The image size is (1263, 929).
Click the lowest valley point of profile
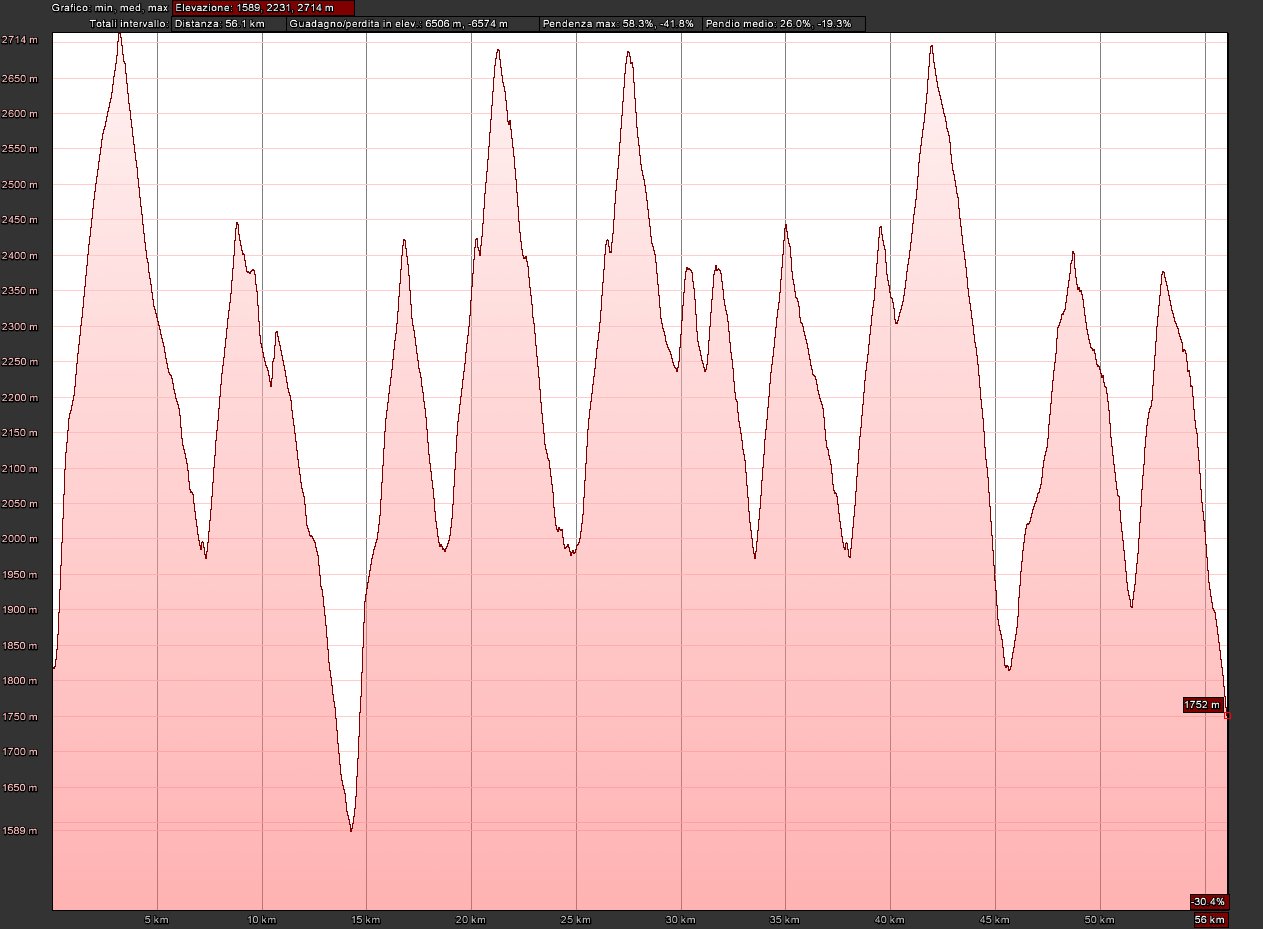pyautogui.click(x=351, y=829)
